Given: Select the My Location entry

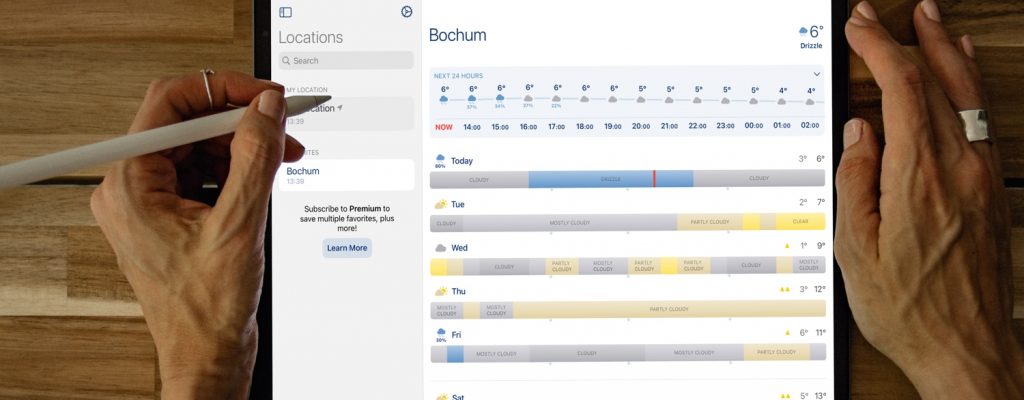Looking at the screenshot, I should 346,113.
